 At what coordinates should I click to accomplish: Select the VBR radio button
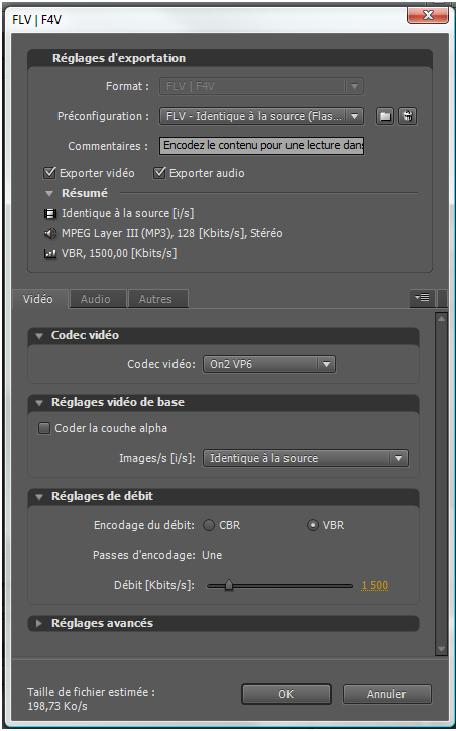point(312,525)
